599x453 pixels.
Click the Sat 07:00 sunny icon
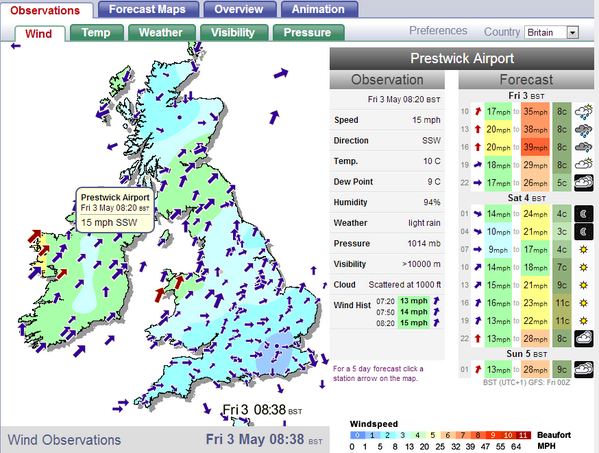point(583,249)
